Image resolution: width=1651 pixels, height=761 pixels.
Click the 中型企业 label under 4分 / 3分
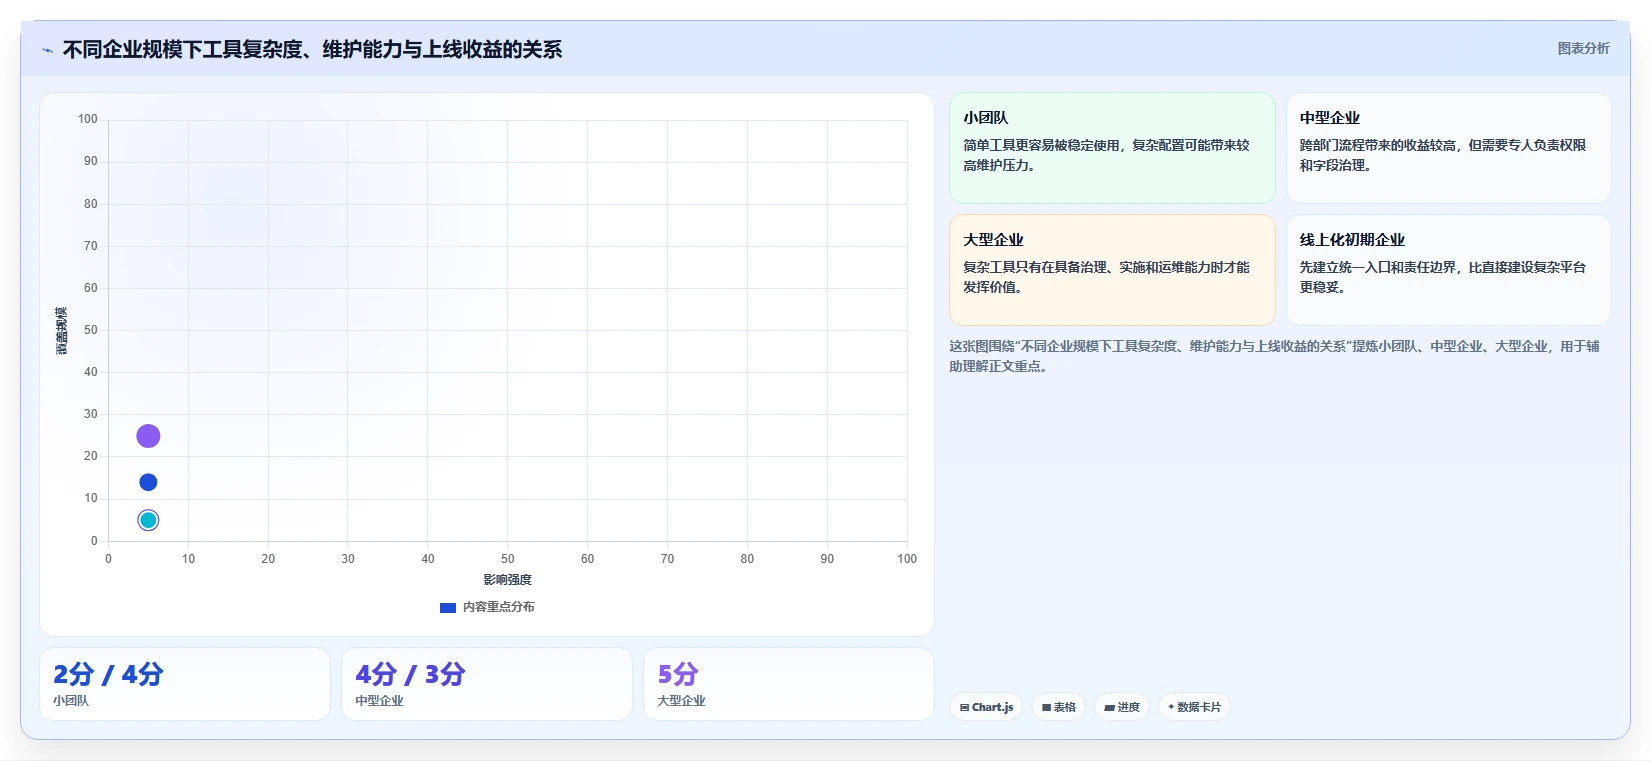(379, 701)
